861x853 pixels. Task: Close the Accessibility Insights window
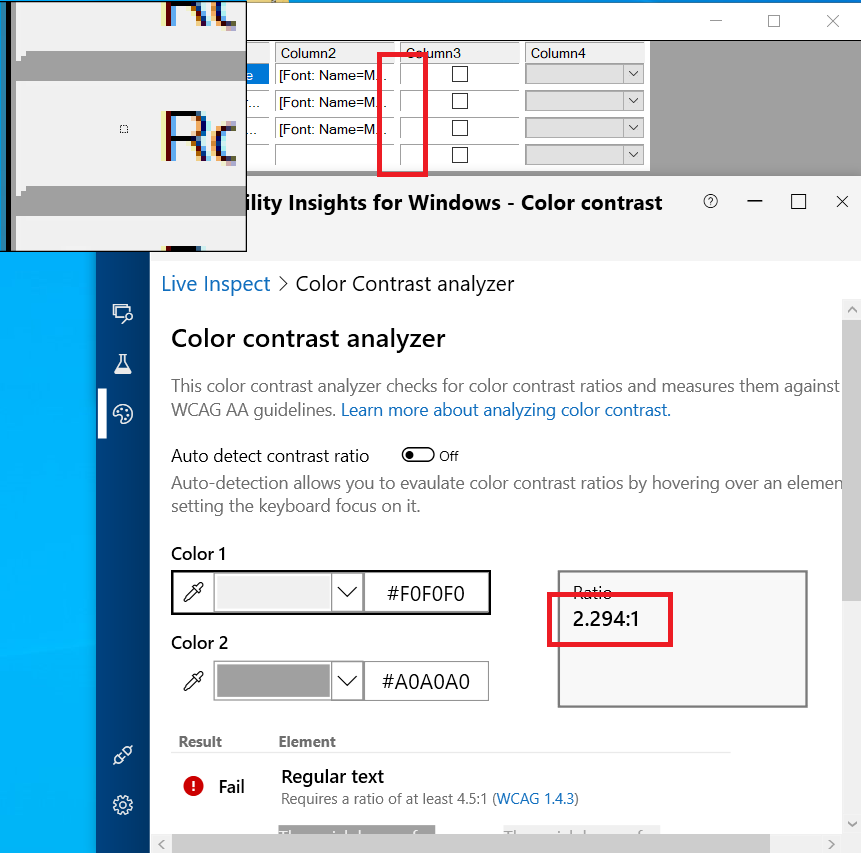pyautogui.click(x=842, y=202)
